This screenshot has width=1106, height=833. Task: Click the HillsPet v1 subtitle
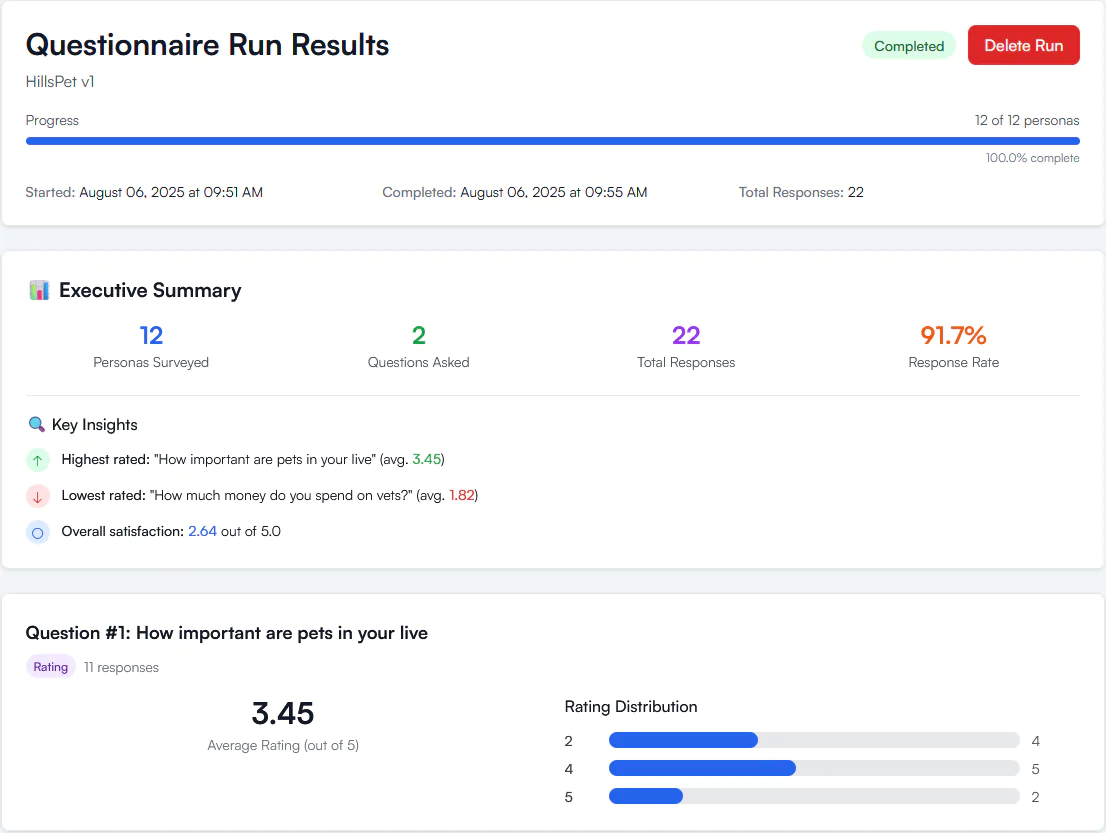coord(60,82)
